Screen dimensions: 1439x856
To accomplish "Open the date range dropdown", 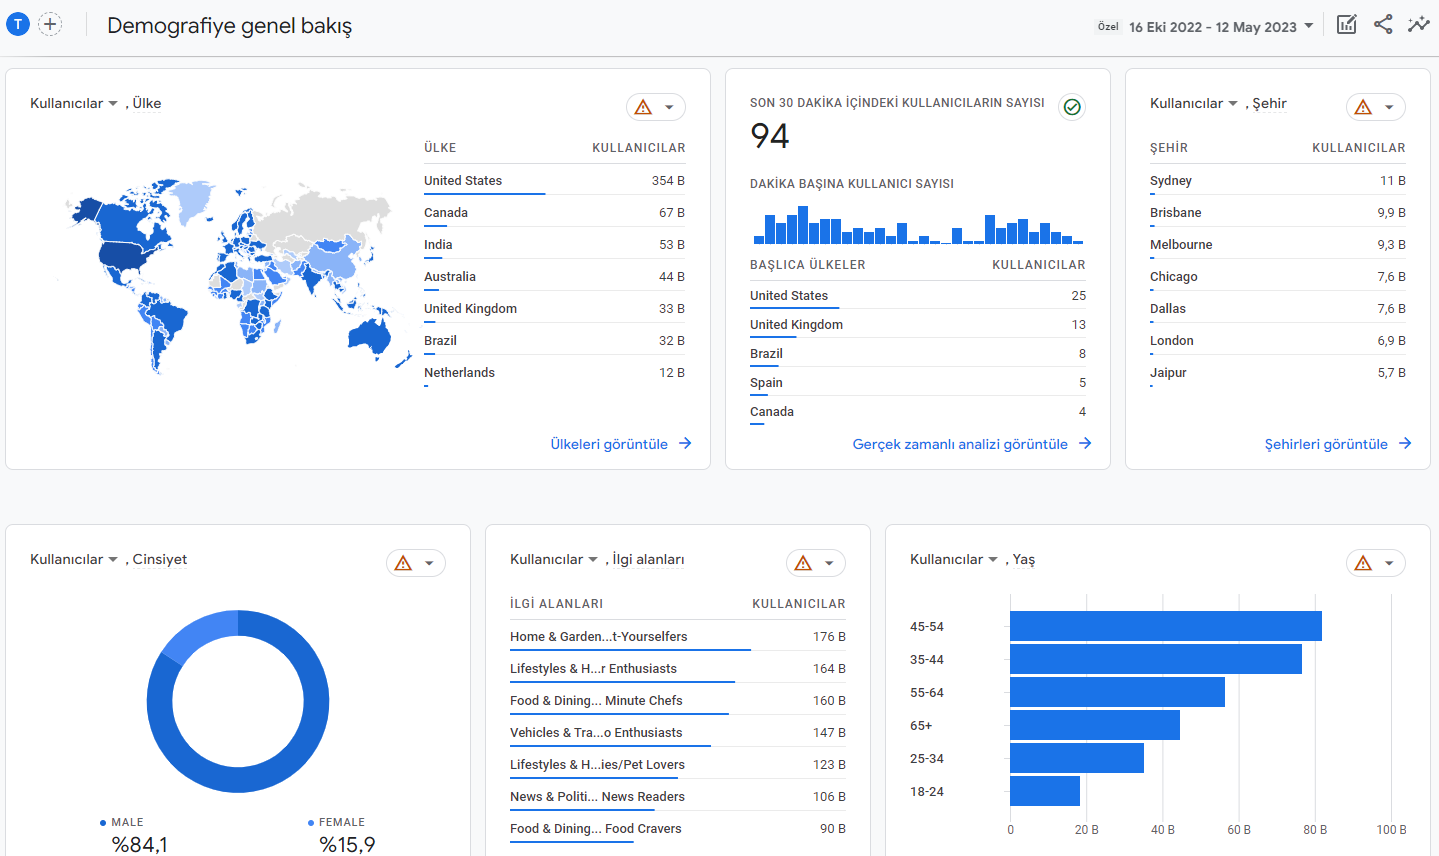I will pos(1221,27).
